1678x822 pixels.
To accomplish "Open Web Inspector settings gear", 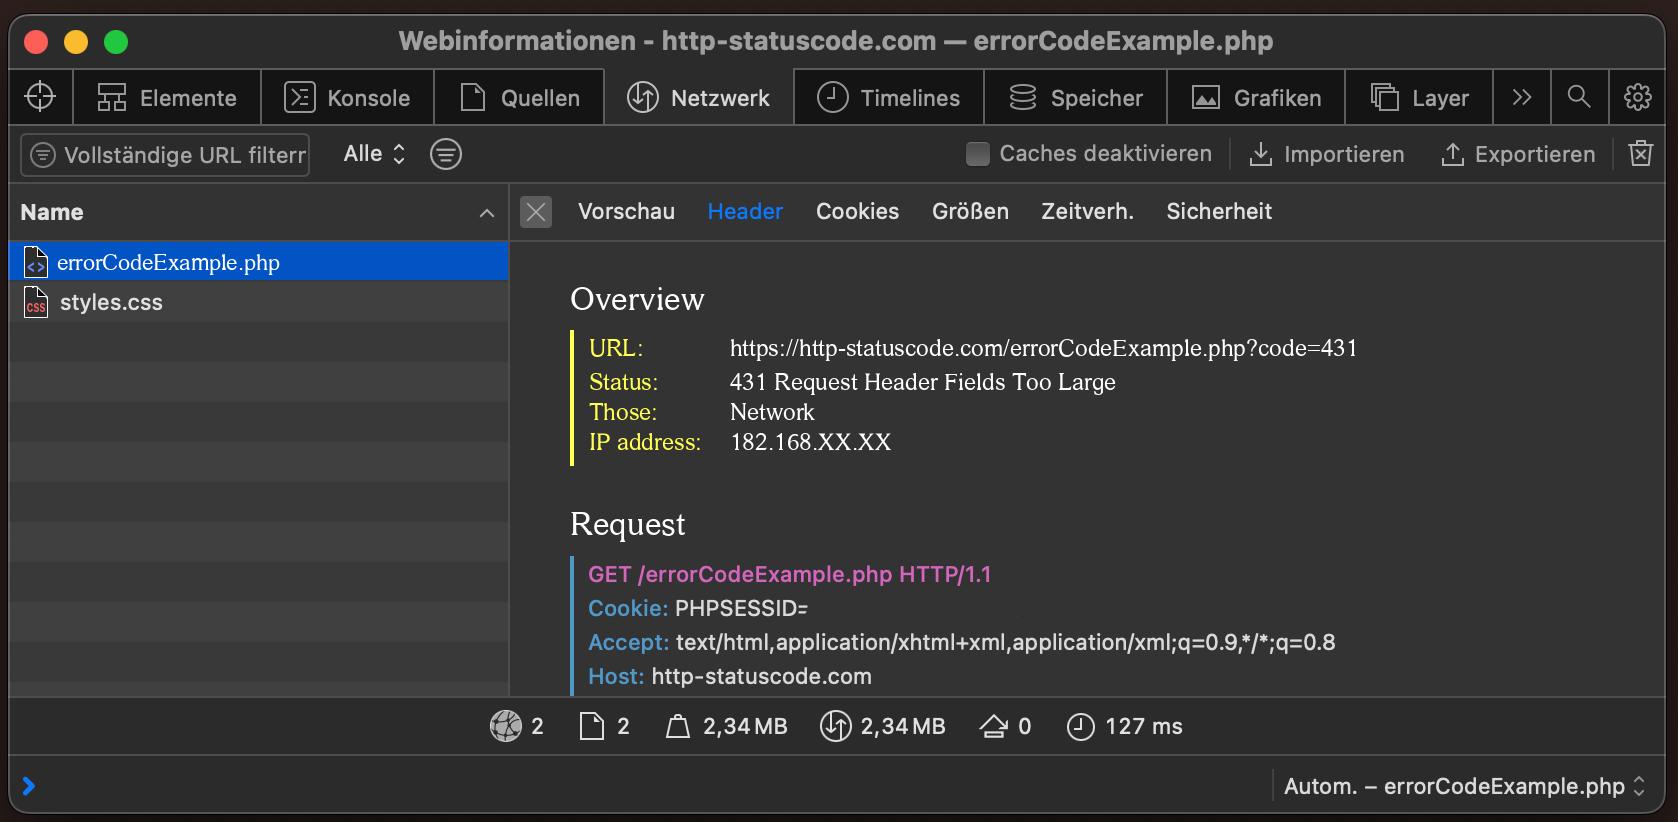I will pos(1637,97).
